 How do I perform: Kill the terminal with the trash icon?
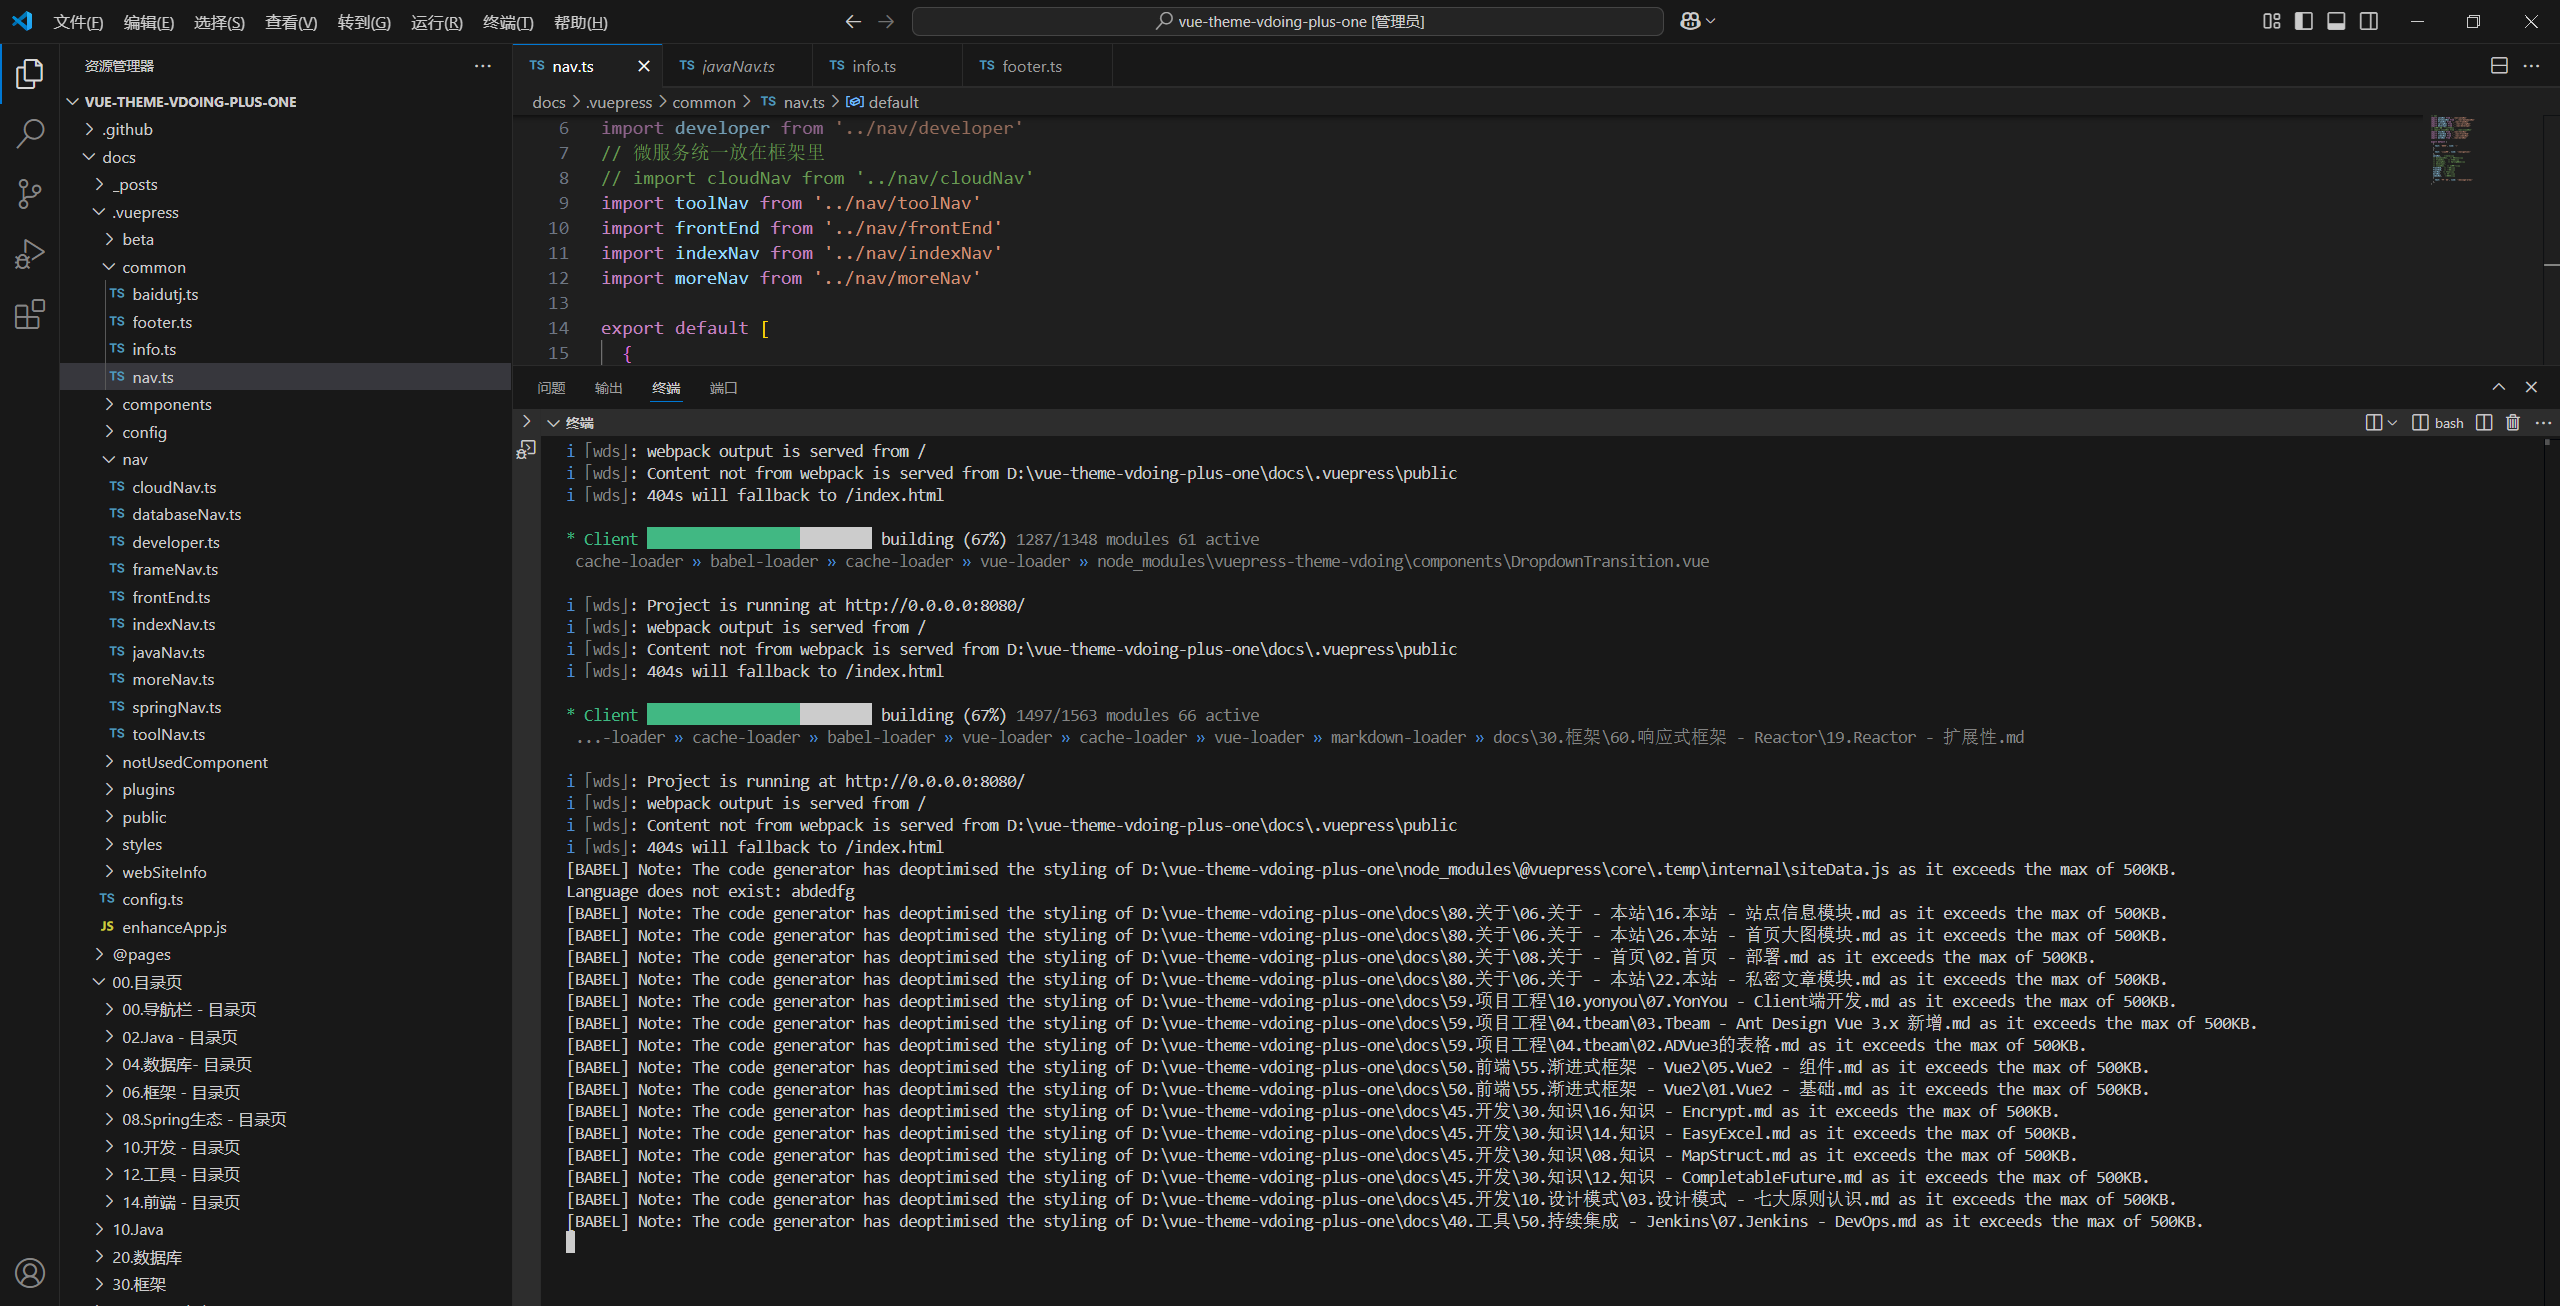click(x=2513, y=423)
